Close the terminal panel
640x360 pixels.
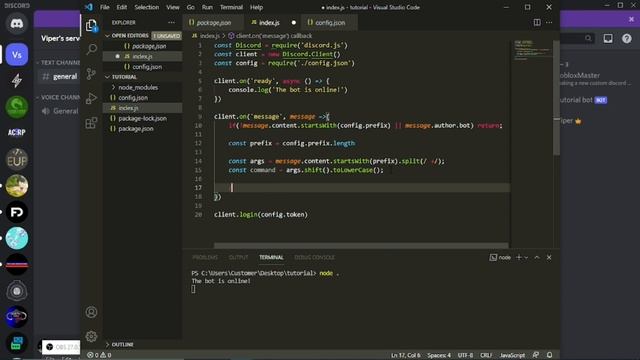tap(549, 258)
